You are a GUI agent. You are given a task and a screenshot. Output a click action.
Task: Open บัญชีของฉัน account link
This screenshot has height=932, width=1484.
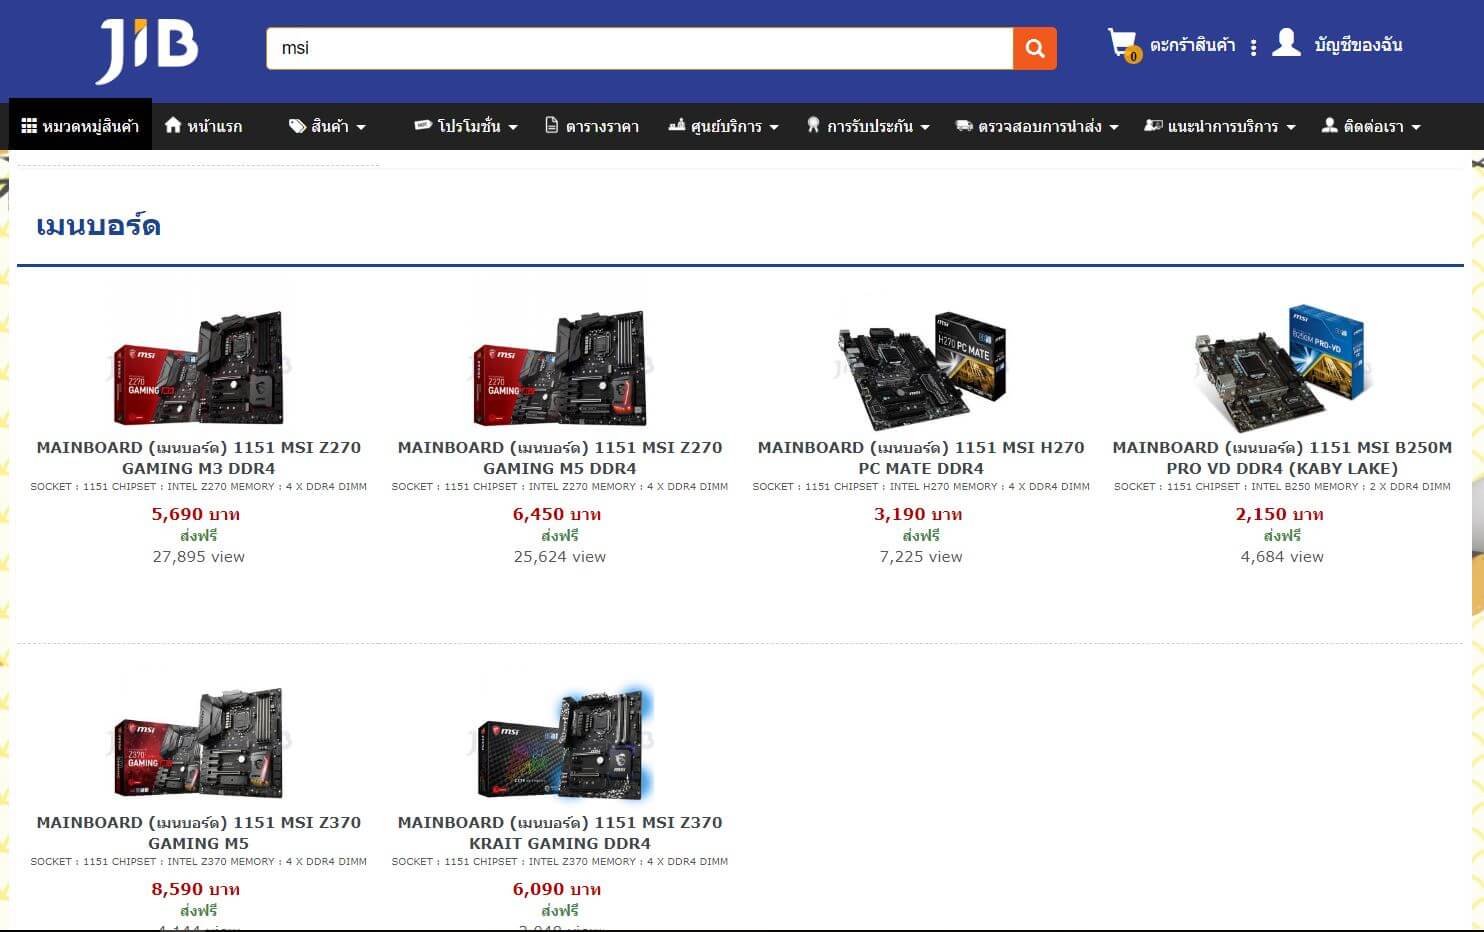coord(1358,45)
